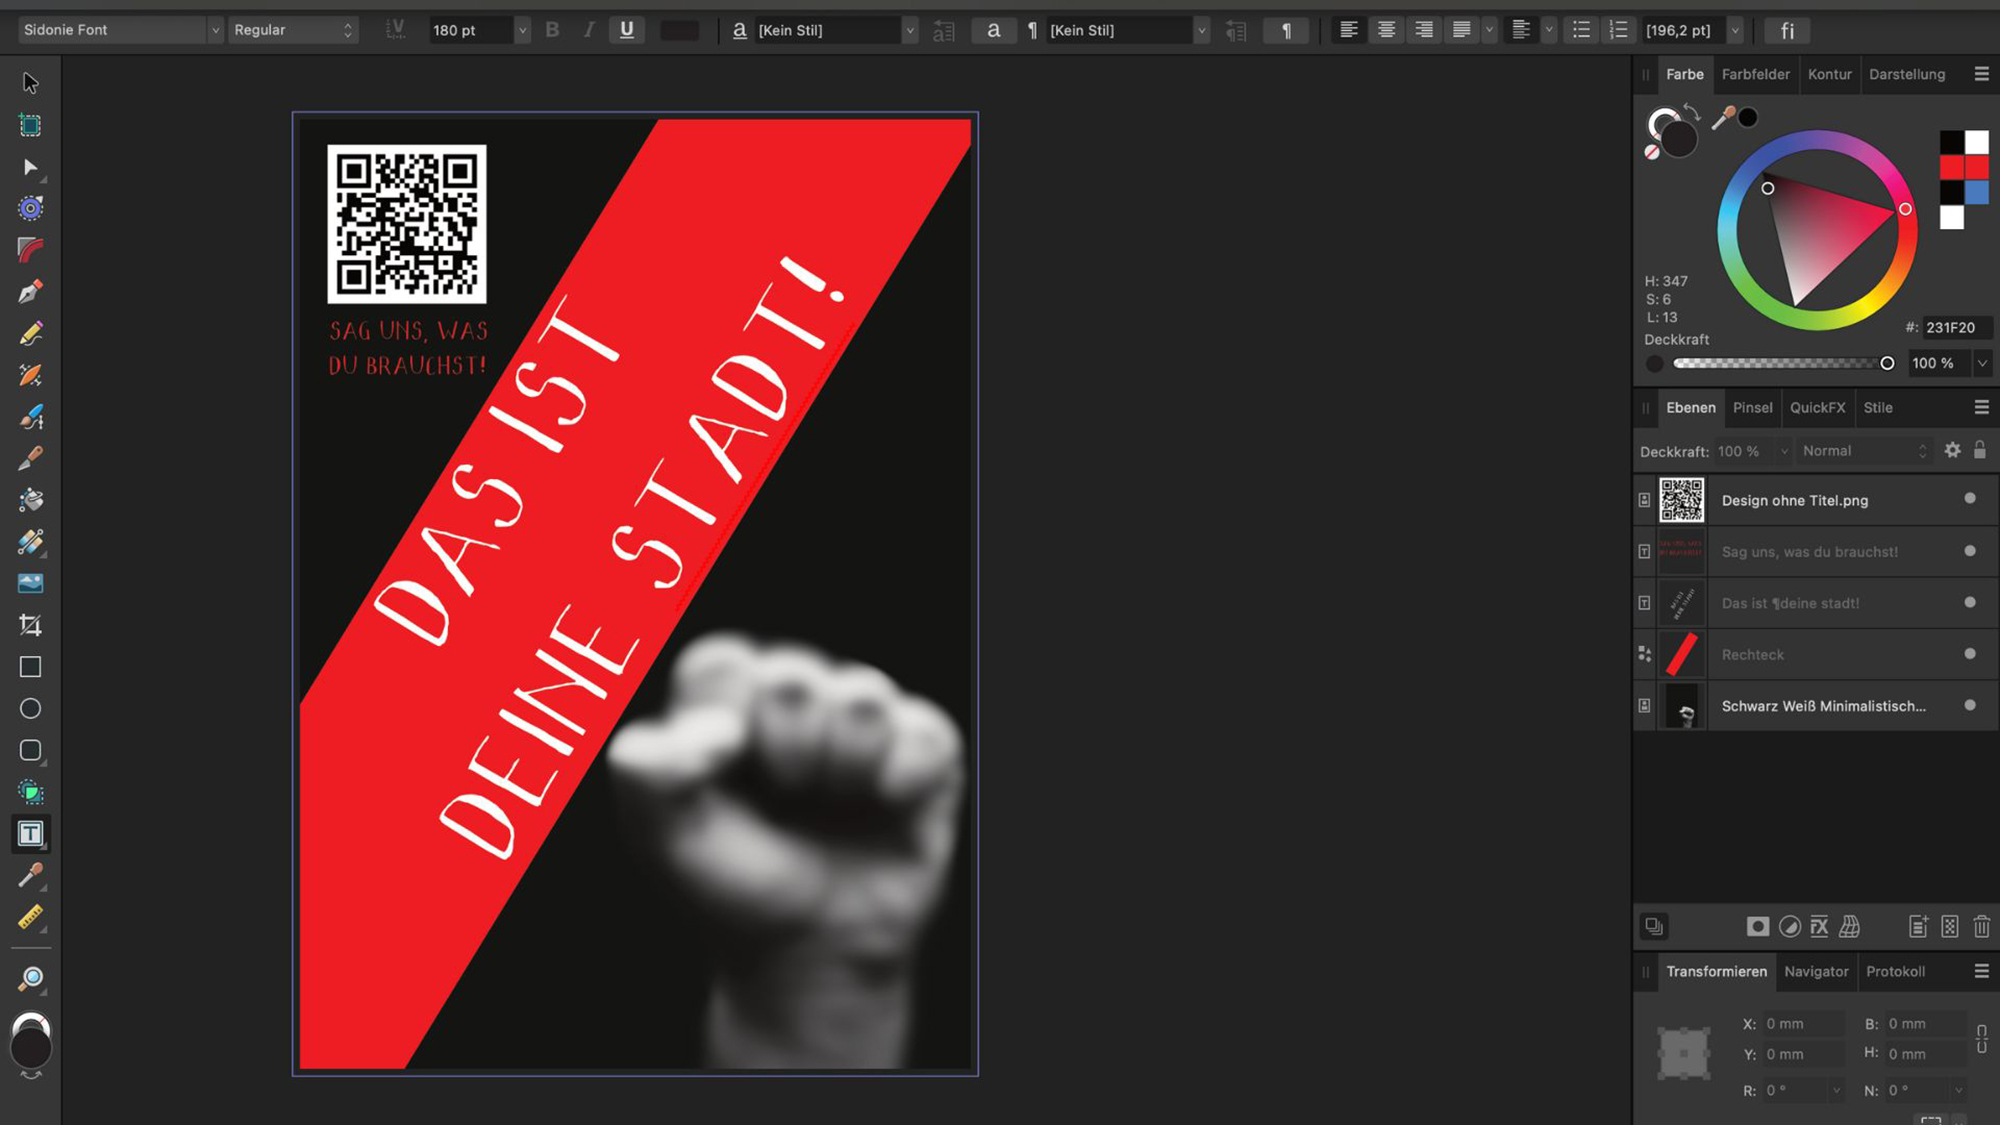Screen dimensions: 2000x1125
Task: Delete layer using the trash icon
Action: (x=1982, y=926)
